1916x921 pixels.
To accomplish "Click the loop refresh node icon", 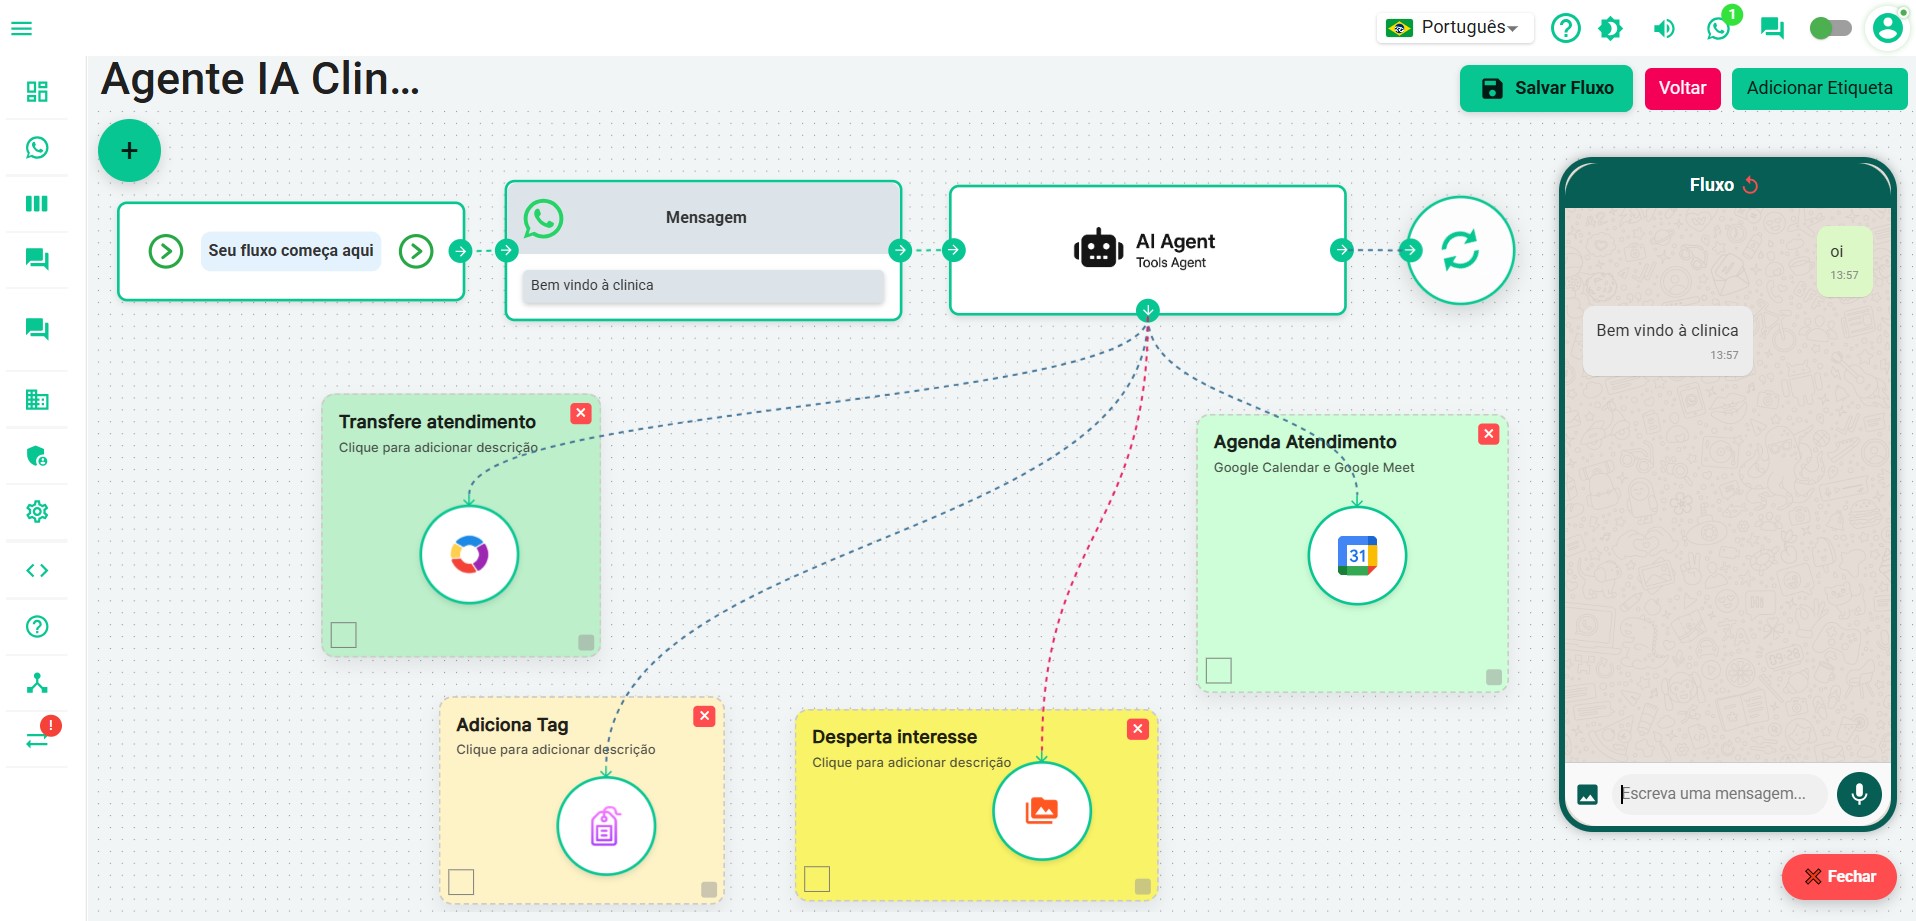I will (1460, 250).
